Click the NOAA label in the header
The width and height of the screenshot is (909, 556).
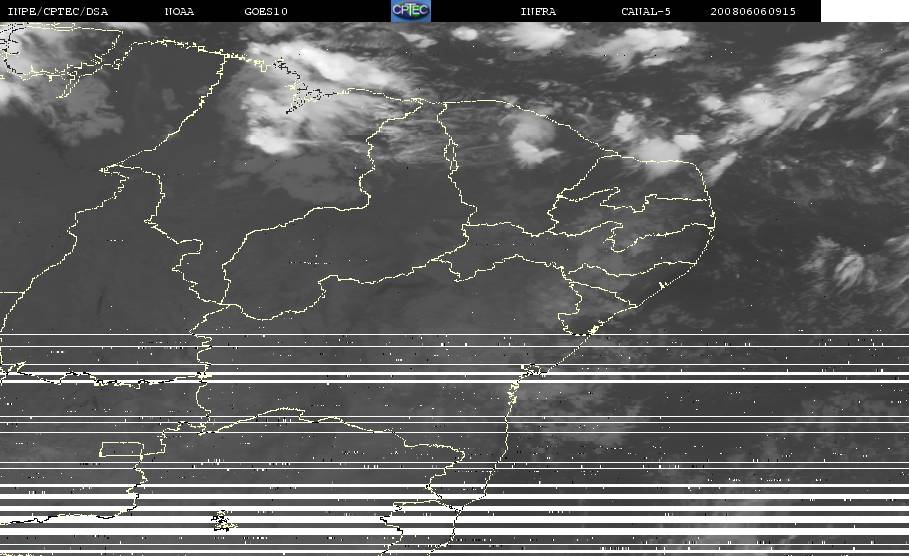179,11
